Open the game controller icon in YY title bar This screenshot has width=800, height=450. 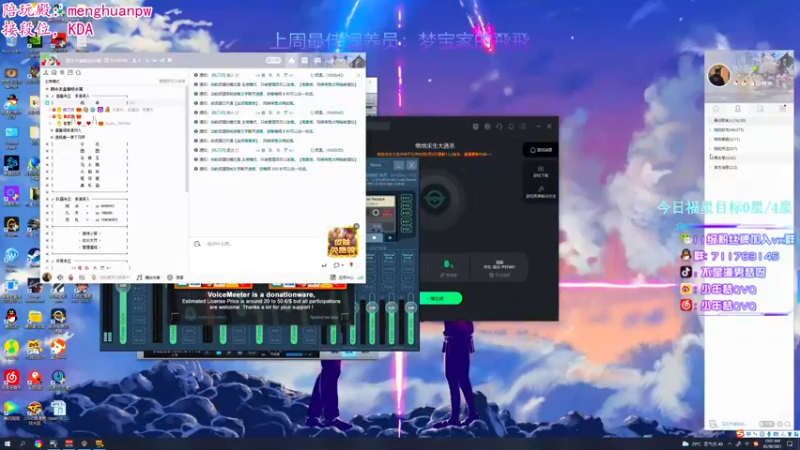pyautogui.click(x=317, y=60)
